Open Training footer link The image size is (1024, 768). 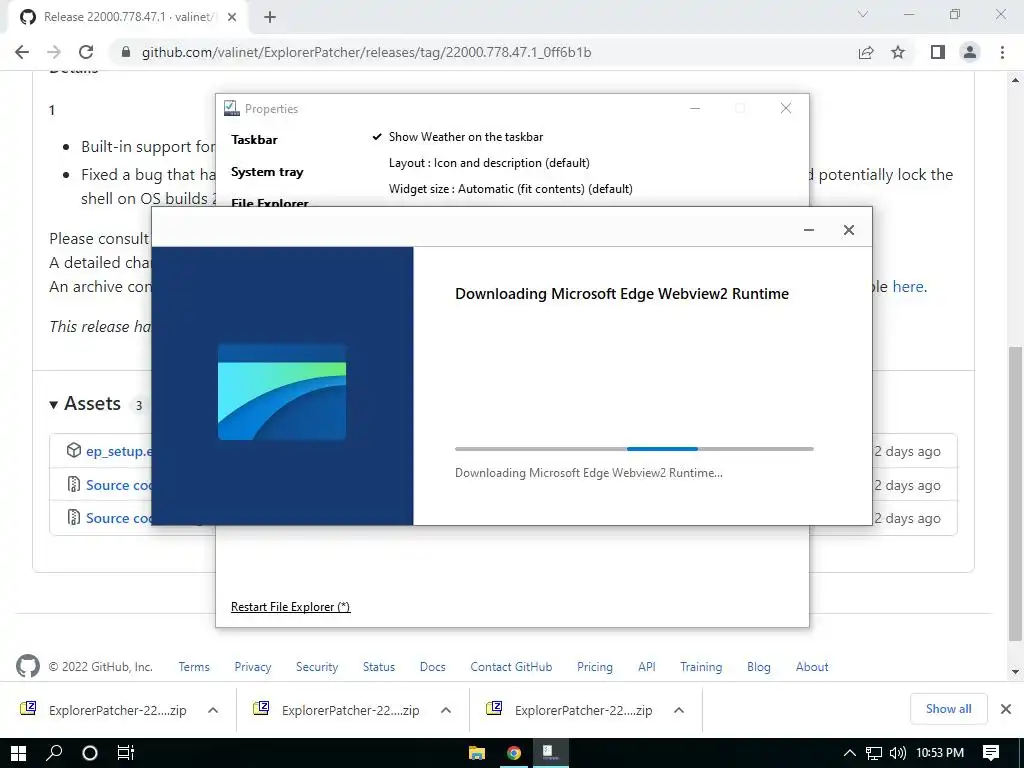click(701, 667)
